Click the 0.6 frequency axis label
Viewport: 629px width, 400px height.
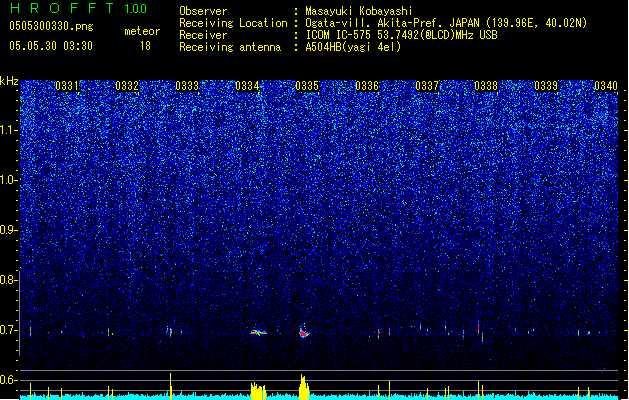[x=8, y=380]
